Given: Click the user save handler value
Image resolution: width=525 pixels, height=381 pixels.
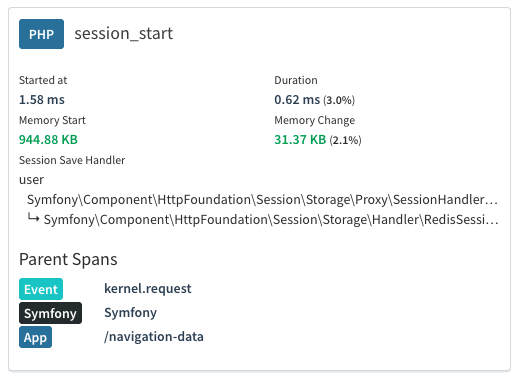Looking at the screenshot, I should click(31, 180).
